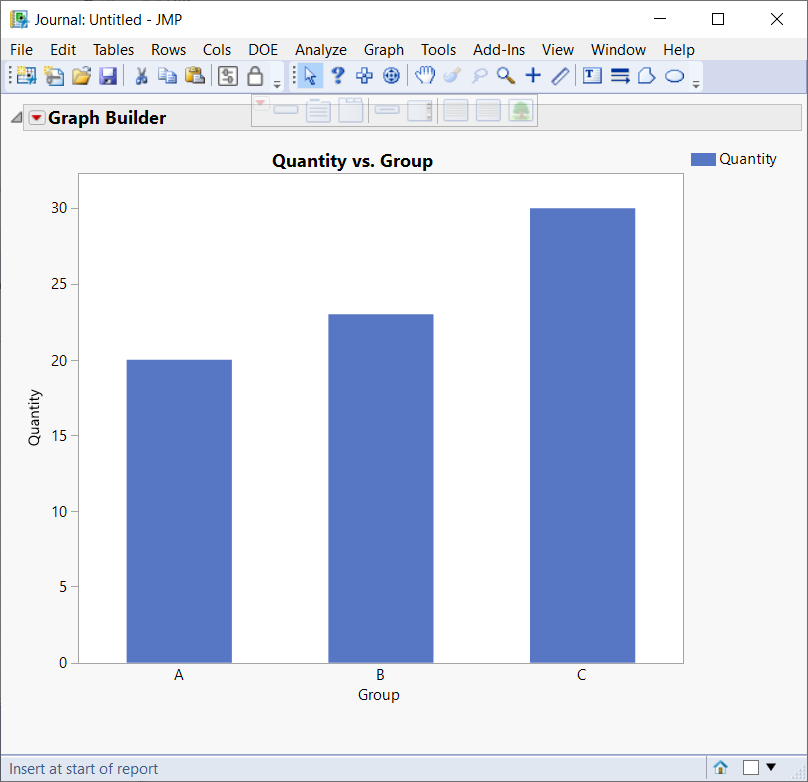Open the Graph menu
The height and width of the screenshot is (782, 808).
coord(383,49)
